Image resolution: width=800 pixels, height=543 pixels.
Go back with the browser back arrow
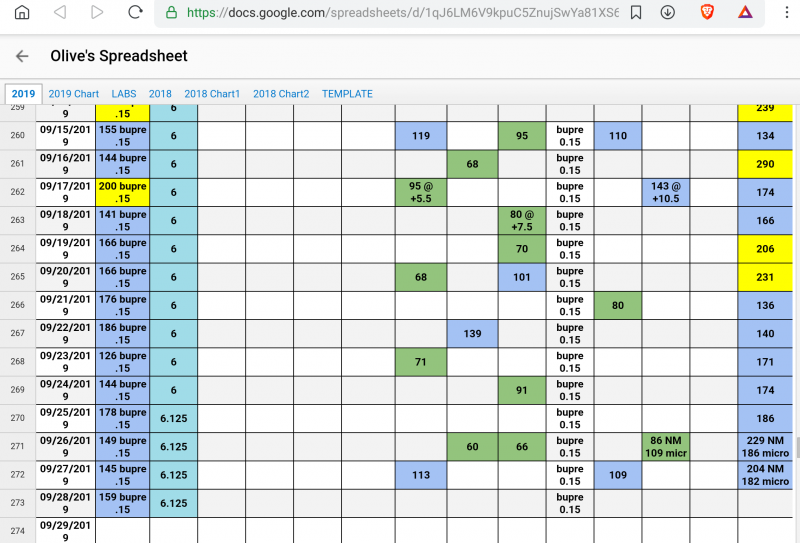click(60, 13)
